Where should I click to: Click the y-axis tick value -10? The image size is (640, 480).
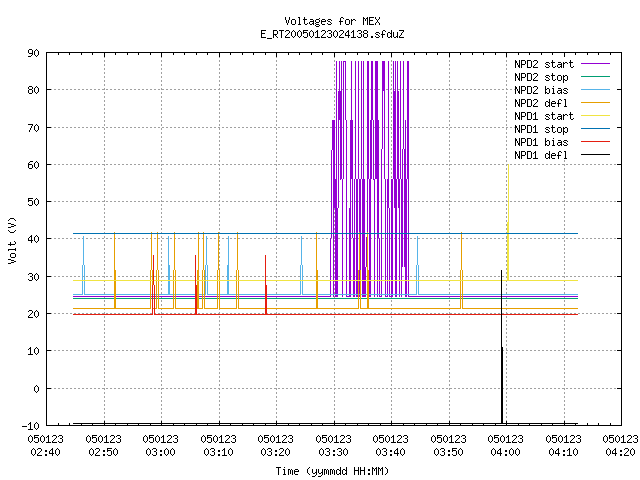point(31,426)
